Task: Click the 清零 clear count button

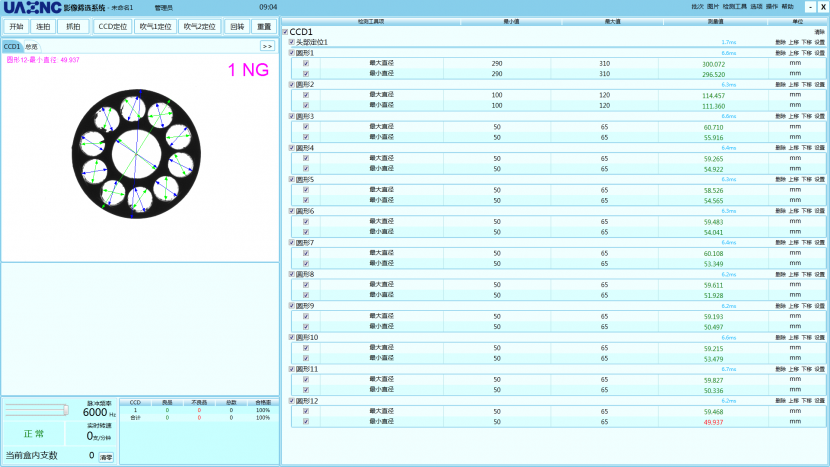Action: 106,457
